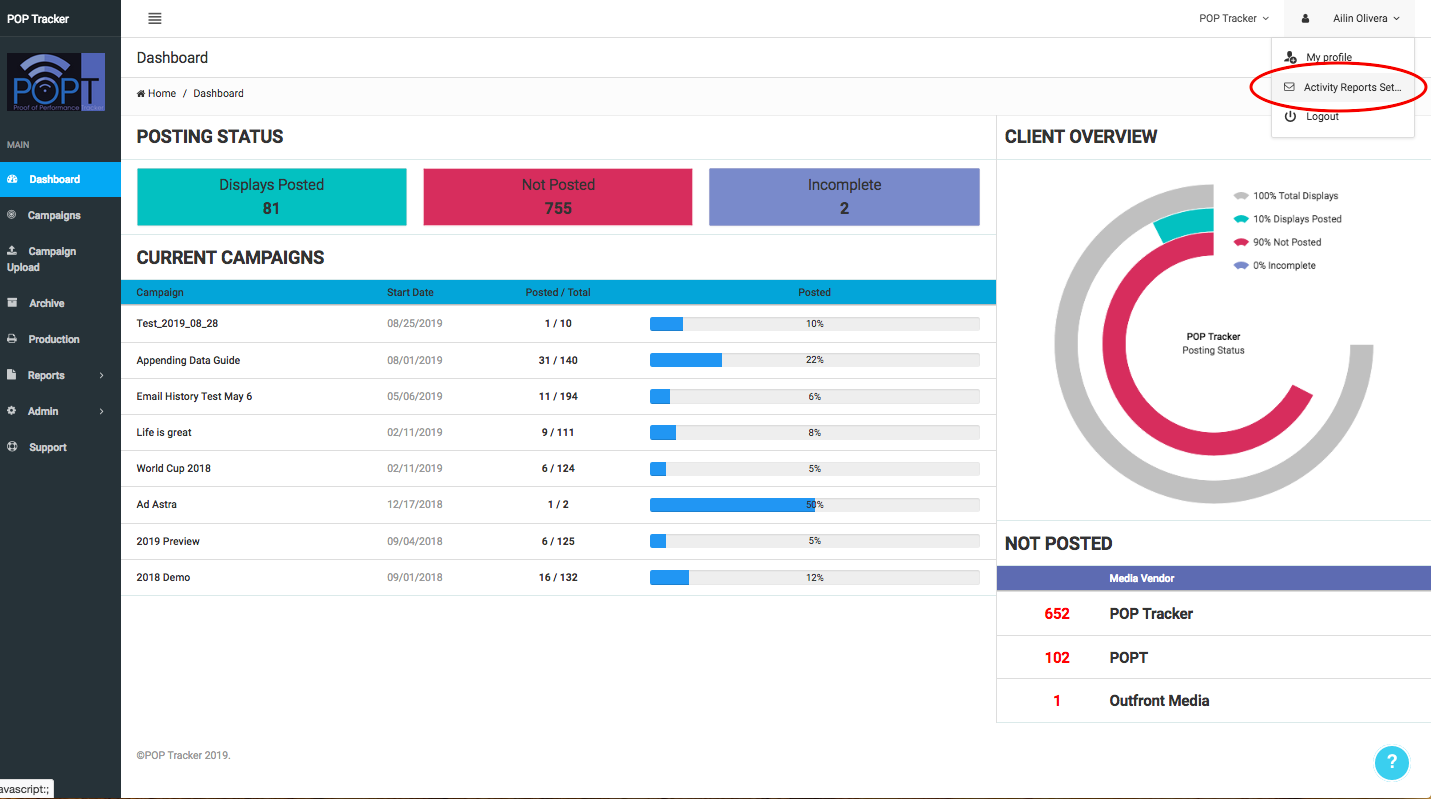Open Production in sidebar
Viewport: 1431px width, 799px height.
60,339
